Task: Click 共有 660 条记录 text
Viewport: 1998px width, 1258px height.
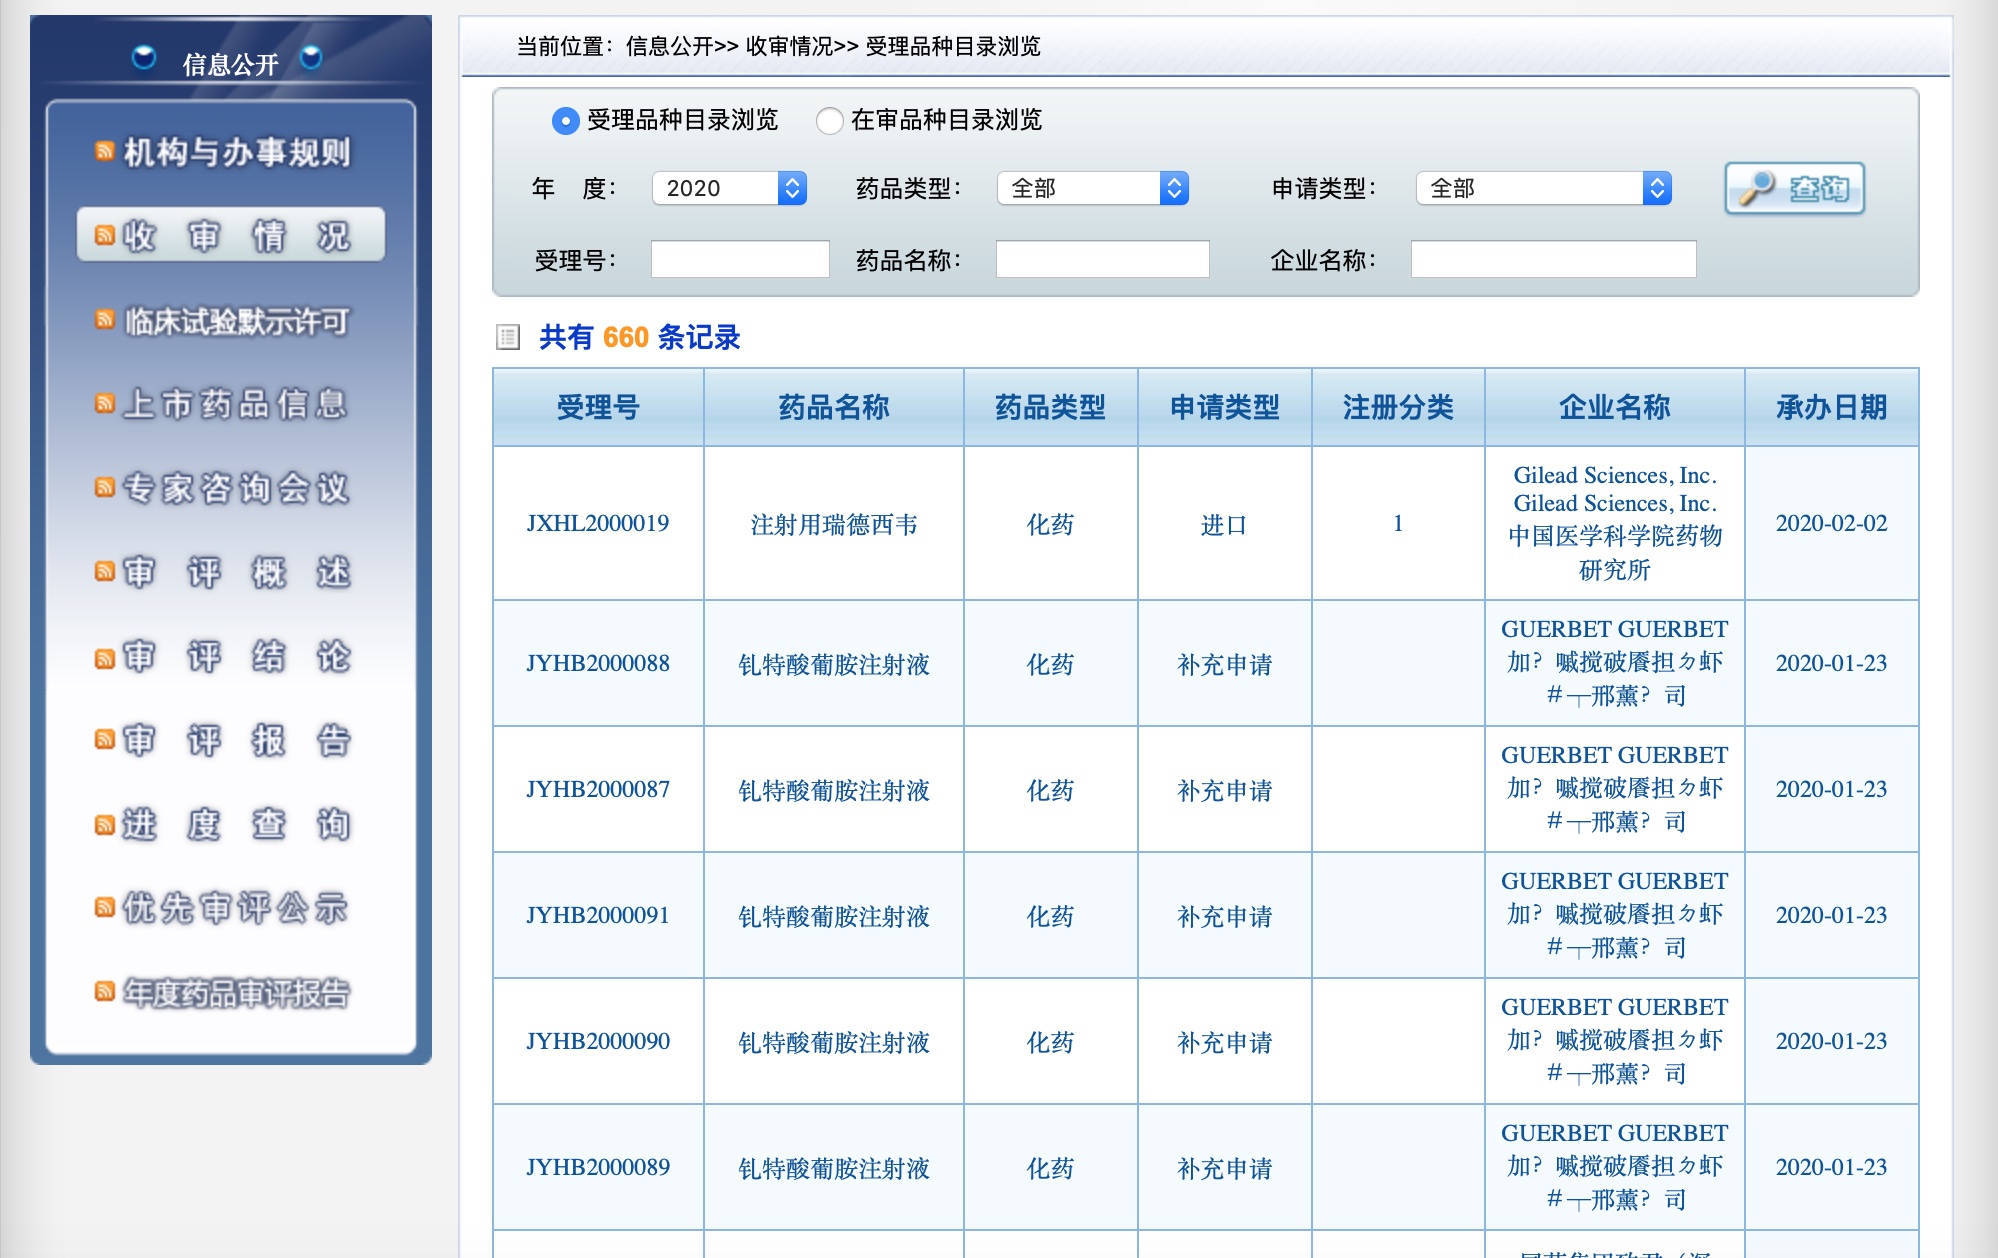Action: [640, 337]
